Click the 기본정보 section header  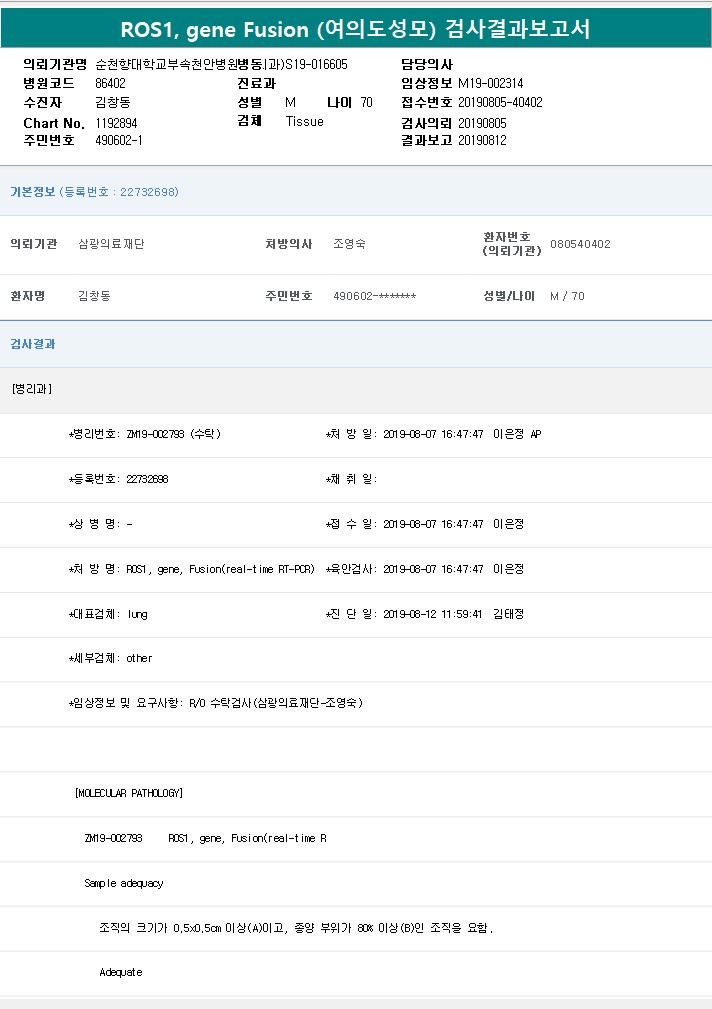(x=32, y=191)
